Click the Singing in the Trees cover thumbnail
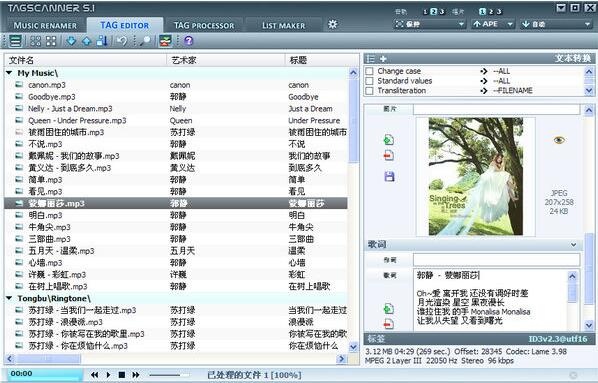Viewport: 598px width, 383px height. pos(476,176)
